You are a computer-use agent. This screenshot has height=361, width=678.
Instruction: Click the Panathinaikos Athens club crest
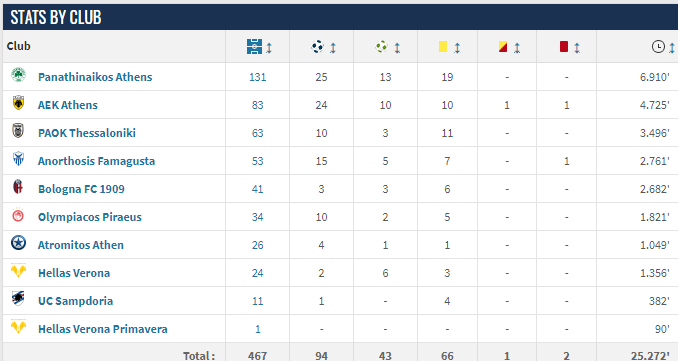click(x=18, y=75)
